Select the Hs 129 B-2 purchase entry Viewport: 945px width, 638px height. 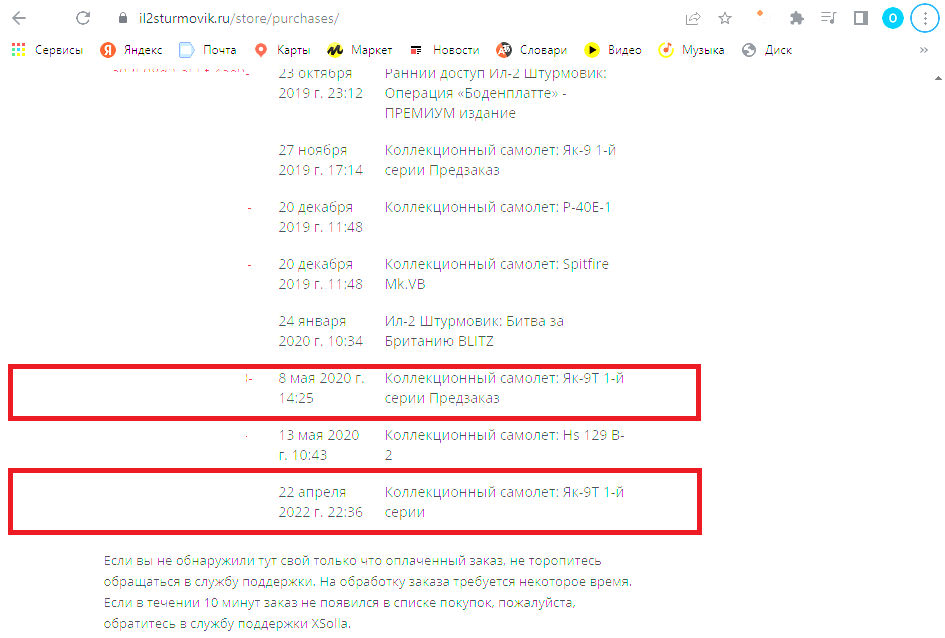[504, 445]
